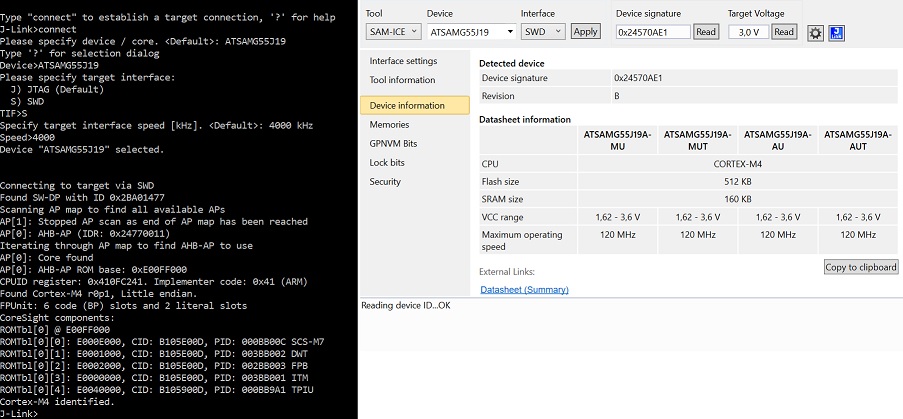This screenshot has width=903, height=419.
Task: Open GPNVM Bits section
Action: 393,143
